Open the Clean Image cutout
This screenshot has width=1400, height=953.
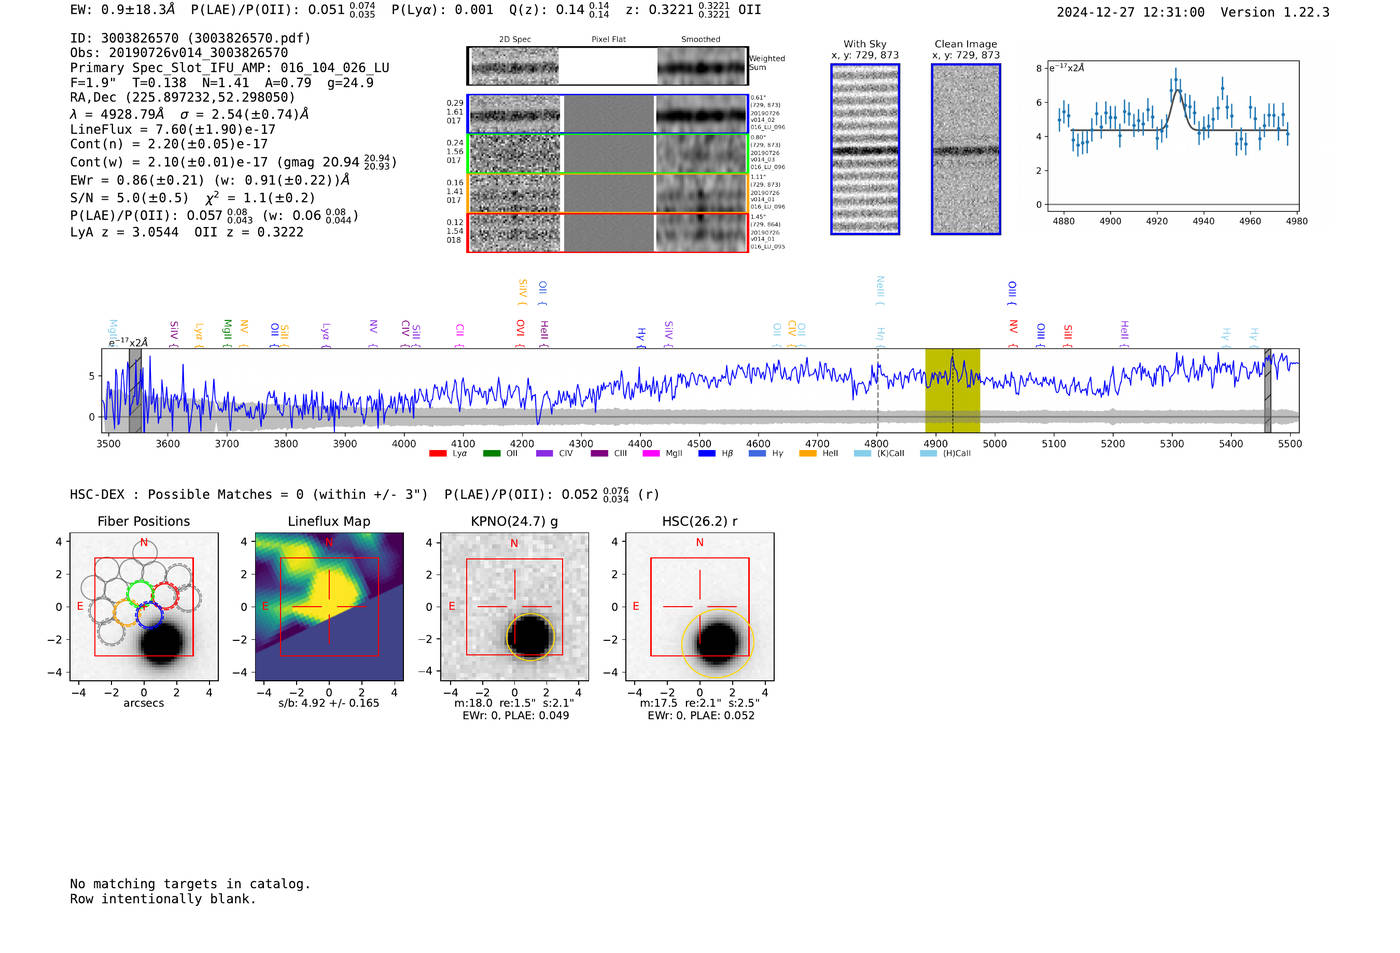coord(966,149)
